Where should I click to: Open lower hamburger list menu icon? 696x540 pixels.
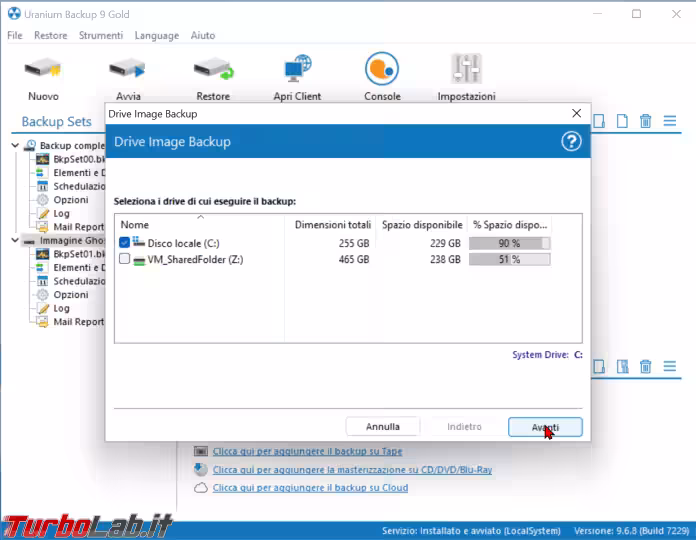(670, 366)
